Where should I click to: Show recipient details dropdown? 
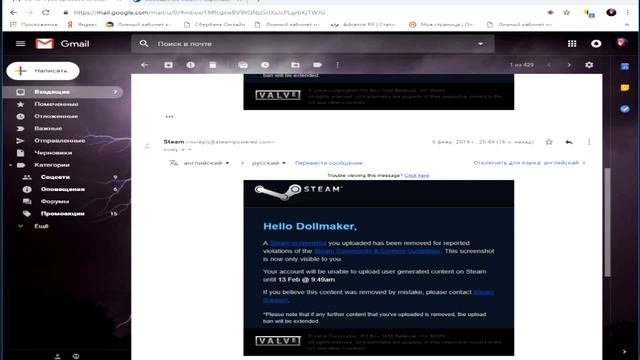click(x=189, y=150)
